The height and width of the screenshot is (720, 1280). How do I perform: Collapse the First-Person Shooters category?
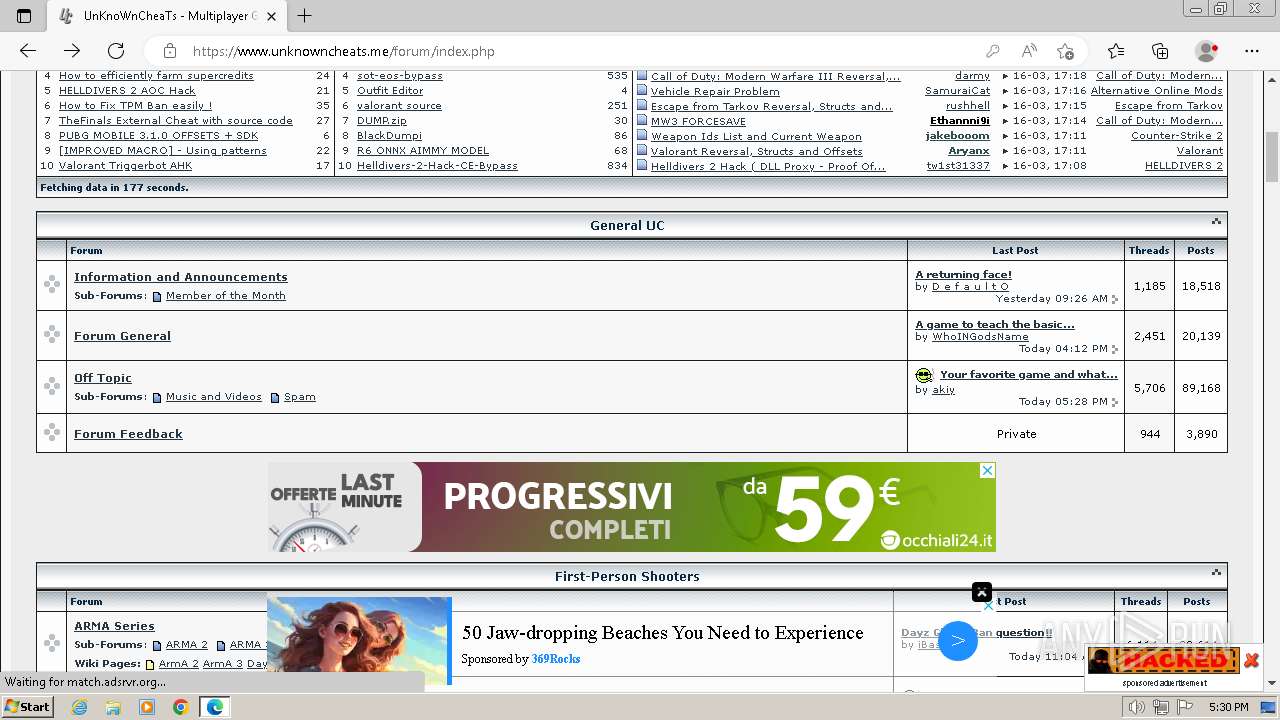pos(1216,573)
